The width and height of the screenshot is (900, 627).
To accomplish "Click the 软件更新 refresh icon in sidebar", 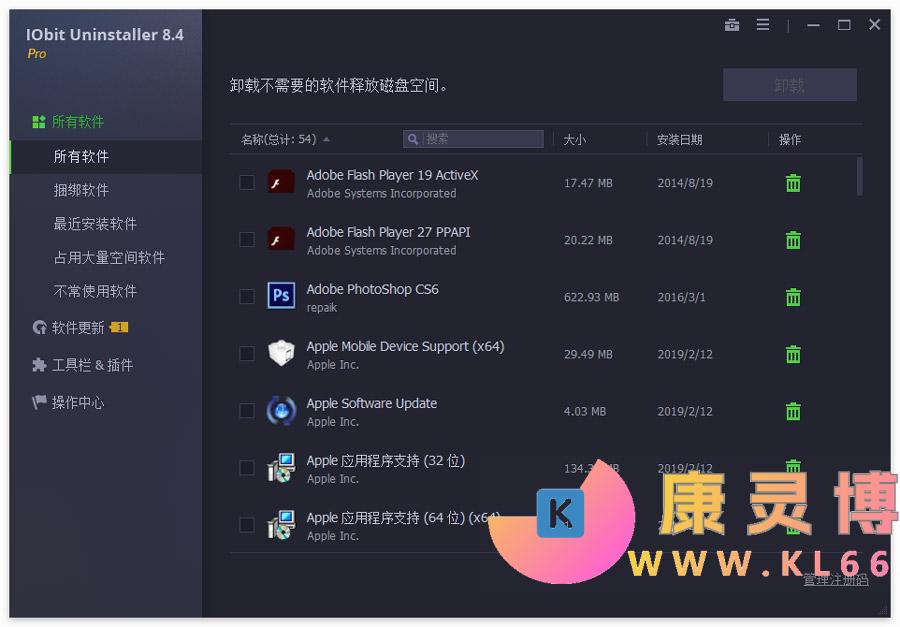I will [x=39, y=328].
